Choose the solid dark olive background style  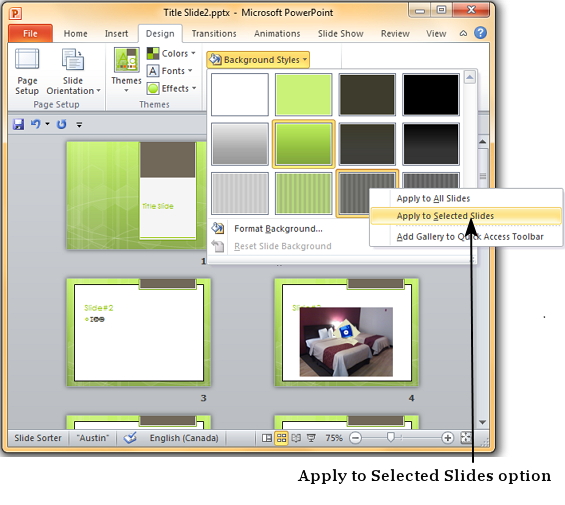pos(367,94)
